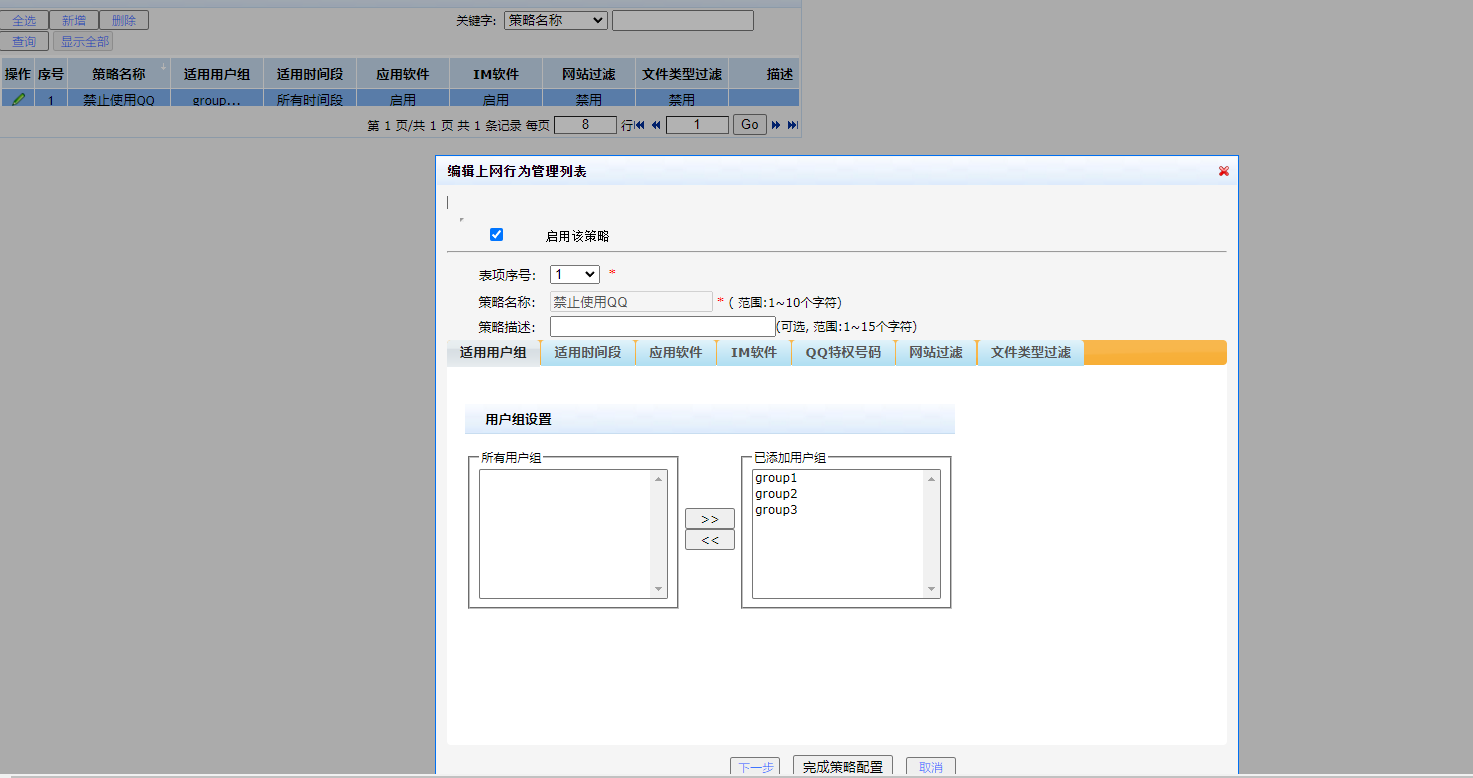1473x778 pixels.
Task: Close the edit policy dialog
Action: [x=1223, y=171]
